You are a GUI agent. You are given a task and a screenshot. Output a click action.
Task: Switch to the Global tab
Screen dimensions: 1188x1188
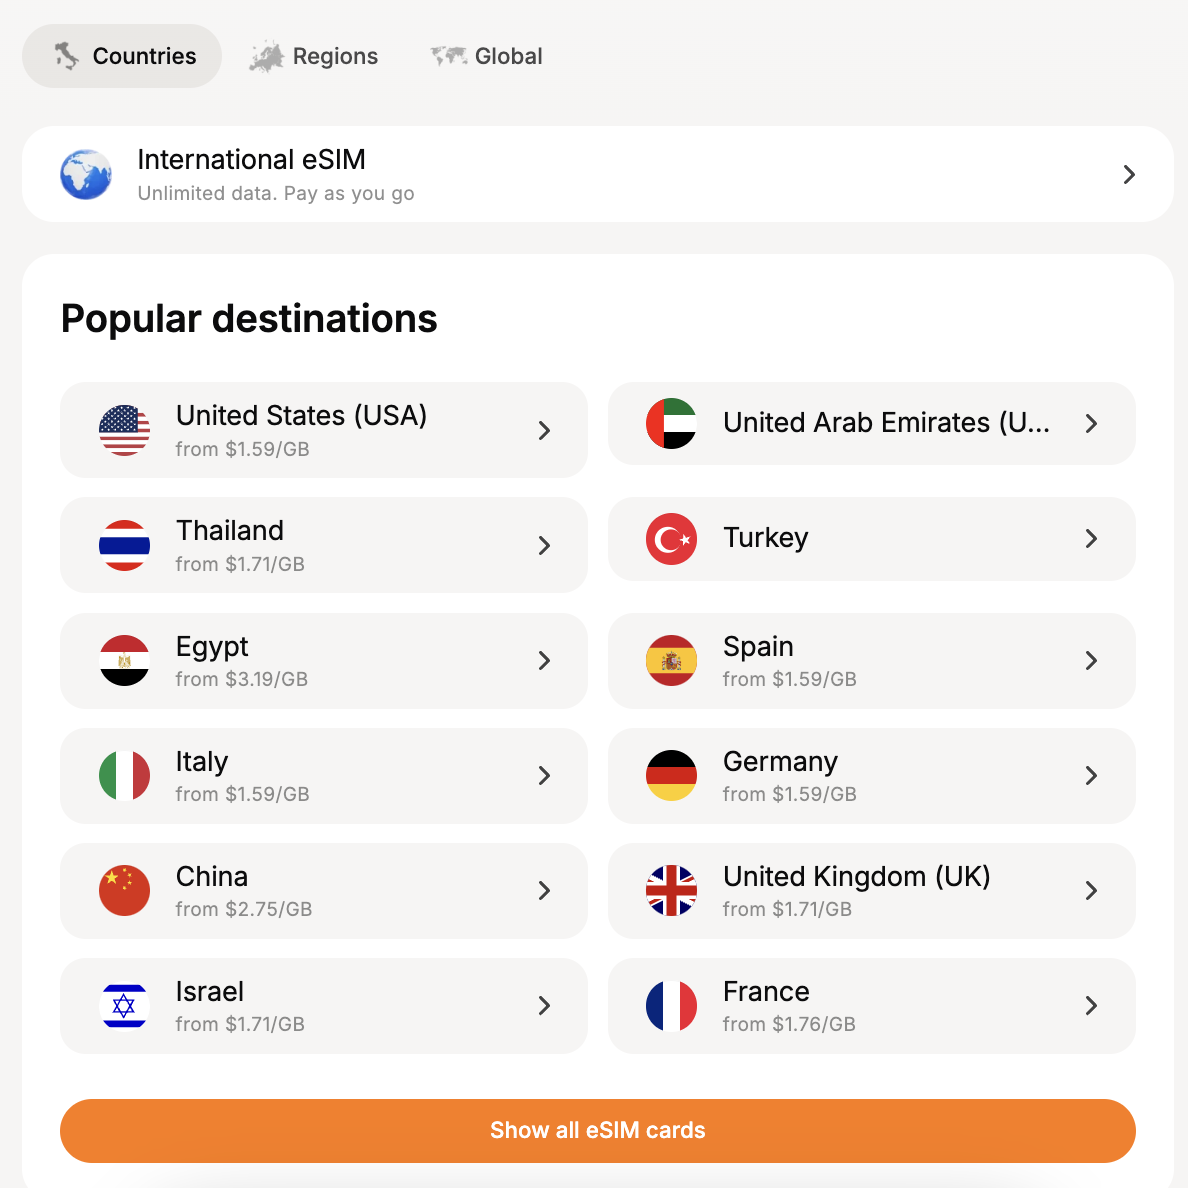pyautogui.click(x=486, y=56)
